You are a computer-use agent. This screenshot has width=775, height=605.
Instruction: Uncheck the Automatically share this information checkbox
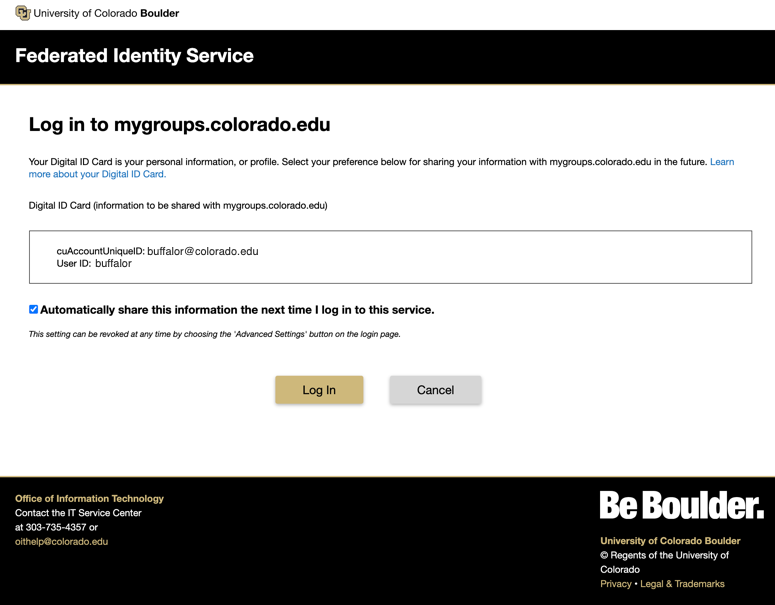[33, 309]
